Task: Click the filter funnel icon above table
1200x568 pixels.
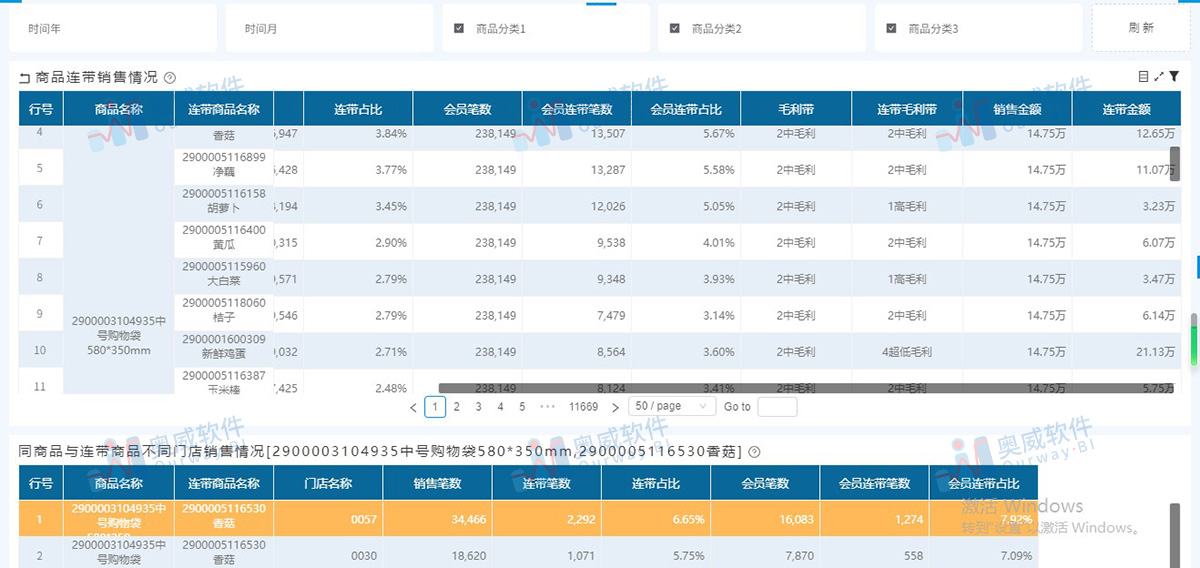Action: coord(1174,76)
